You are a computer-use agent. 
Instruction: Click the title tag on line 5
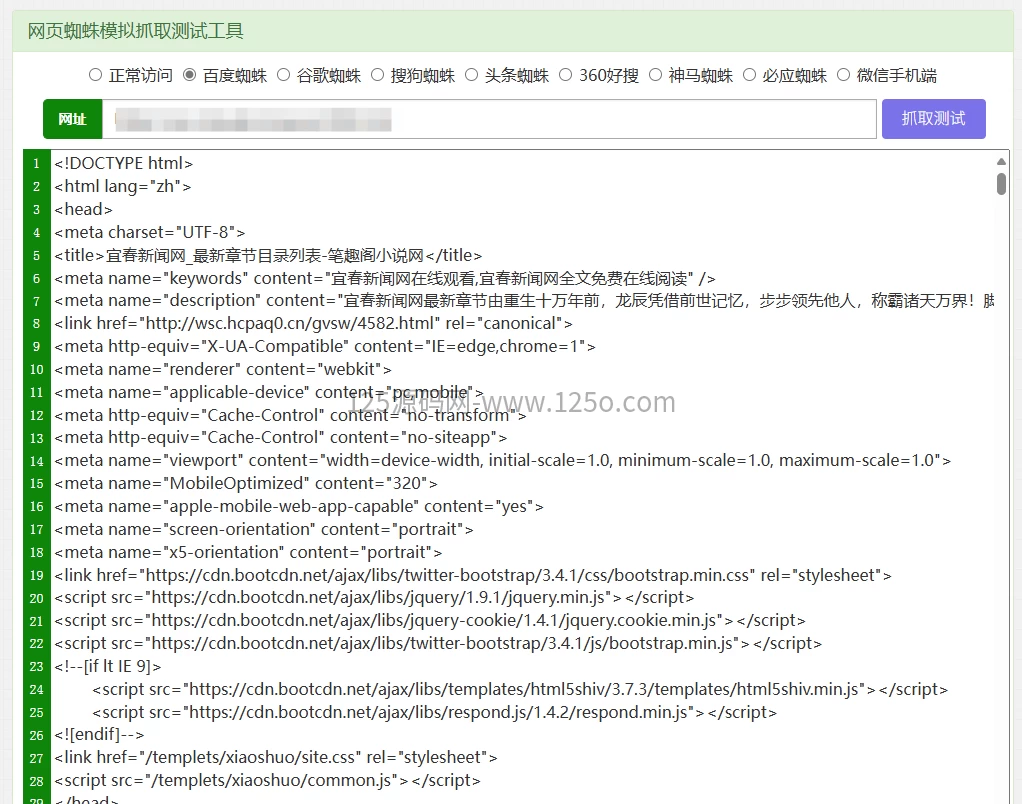click(x=268, y=255)
